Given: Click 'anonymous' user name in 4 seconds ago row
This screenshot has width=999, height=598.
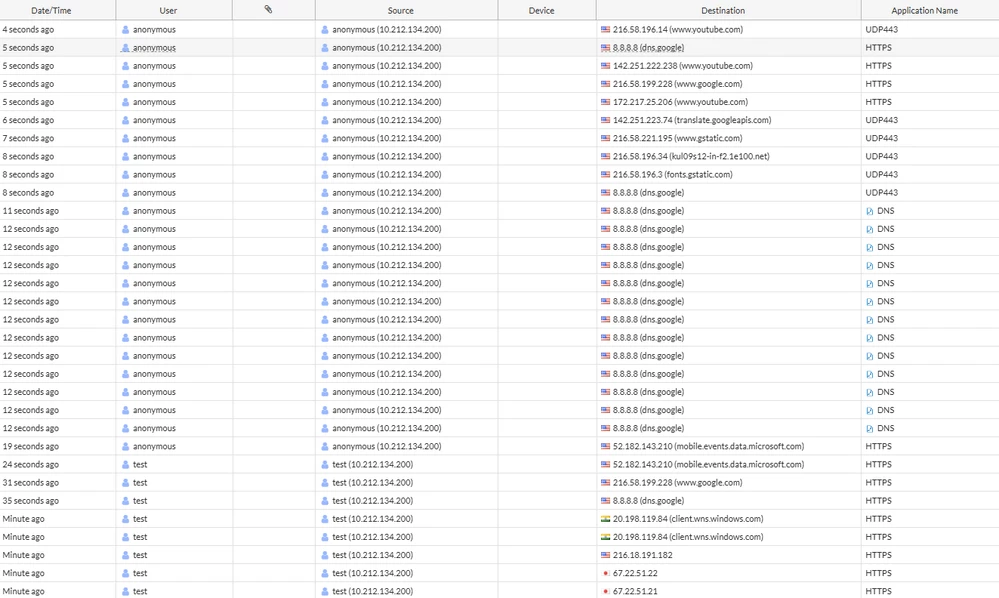Looking at the screenshot, I should coord(154,29).
